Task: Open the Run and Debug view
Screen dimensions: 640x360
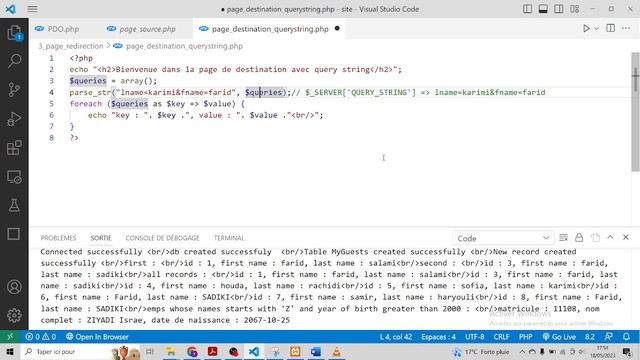Action: [x=14, y=119]
